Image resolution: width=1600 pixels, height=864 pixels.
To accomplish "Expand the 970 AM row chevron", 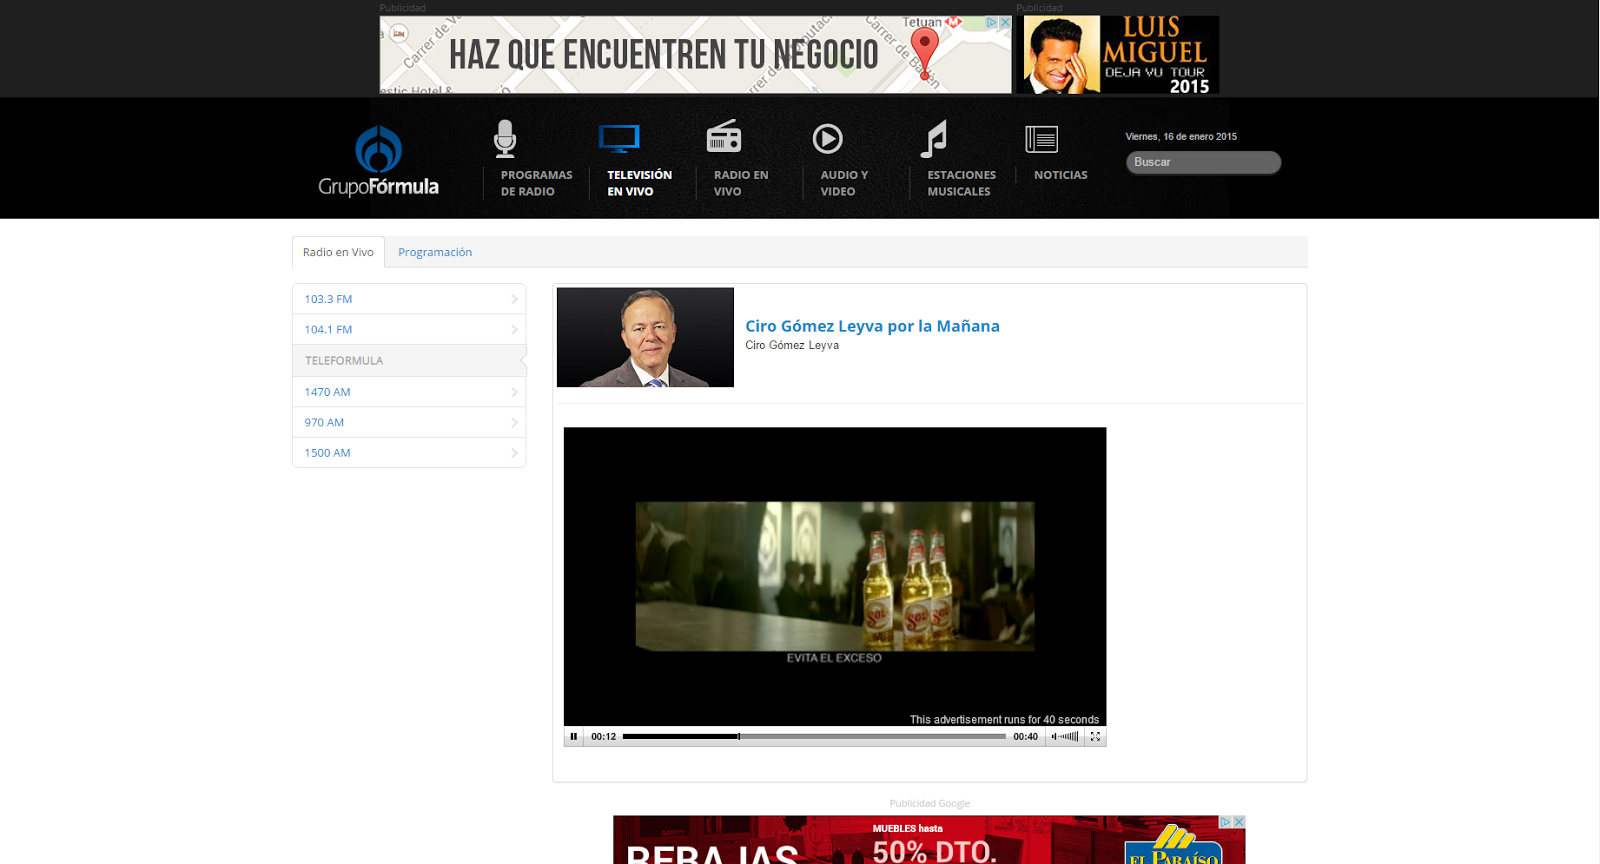I will tap(514, 422).
